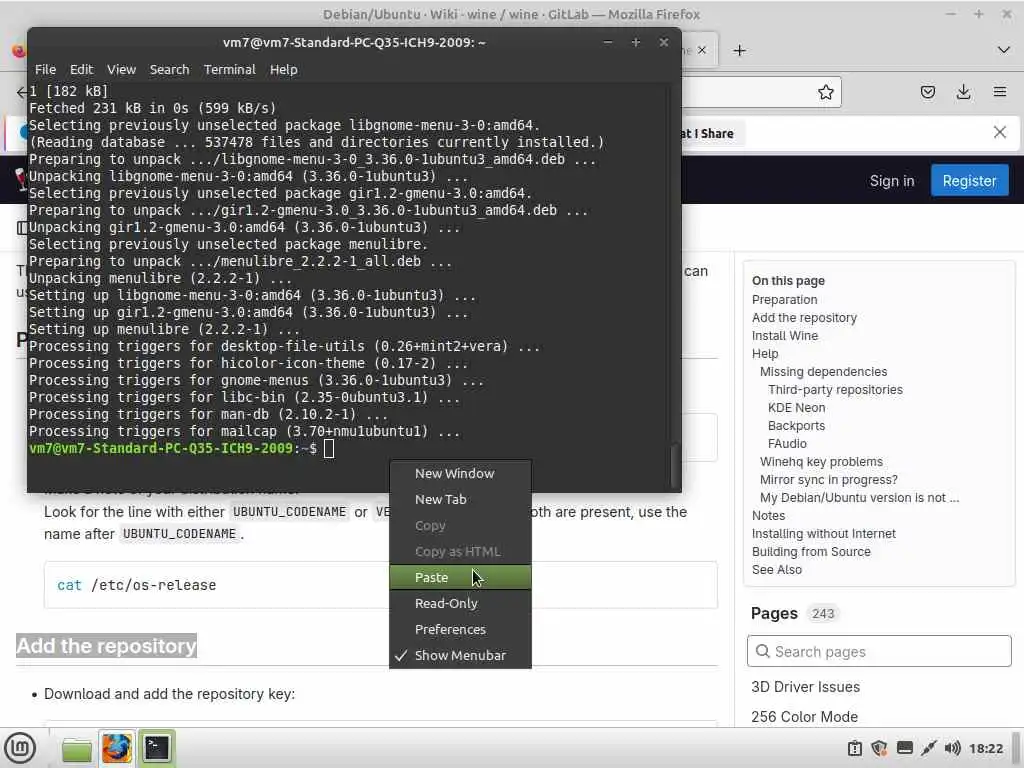1024x768 pixels.
Task: Toggle Show Menubar checkmark item
Action: 460,655
